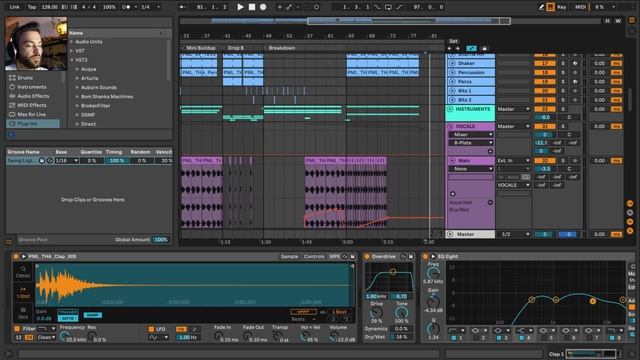640x360 pixels.
Task: Click the Lock Envelopes icon near Set
Action: tap(484, 48)
